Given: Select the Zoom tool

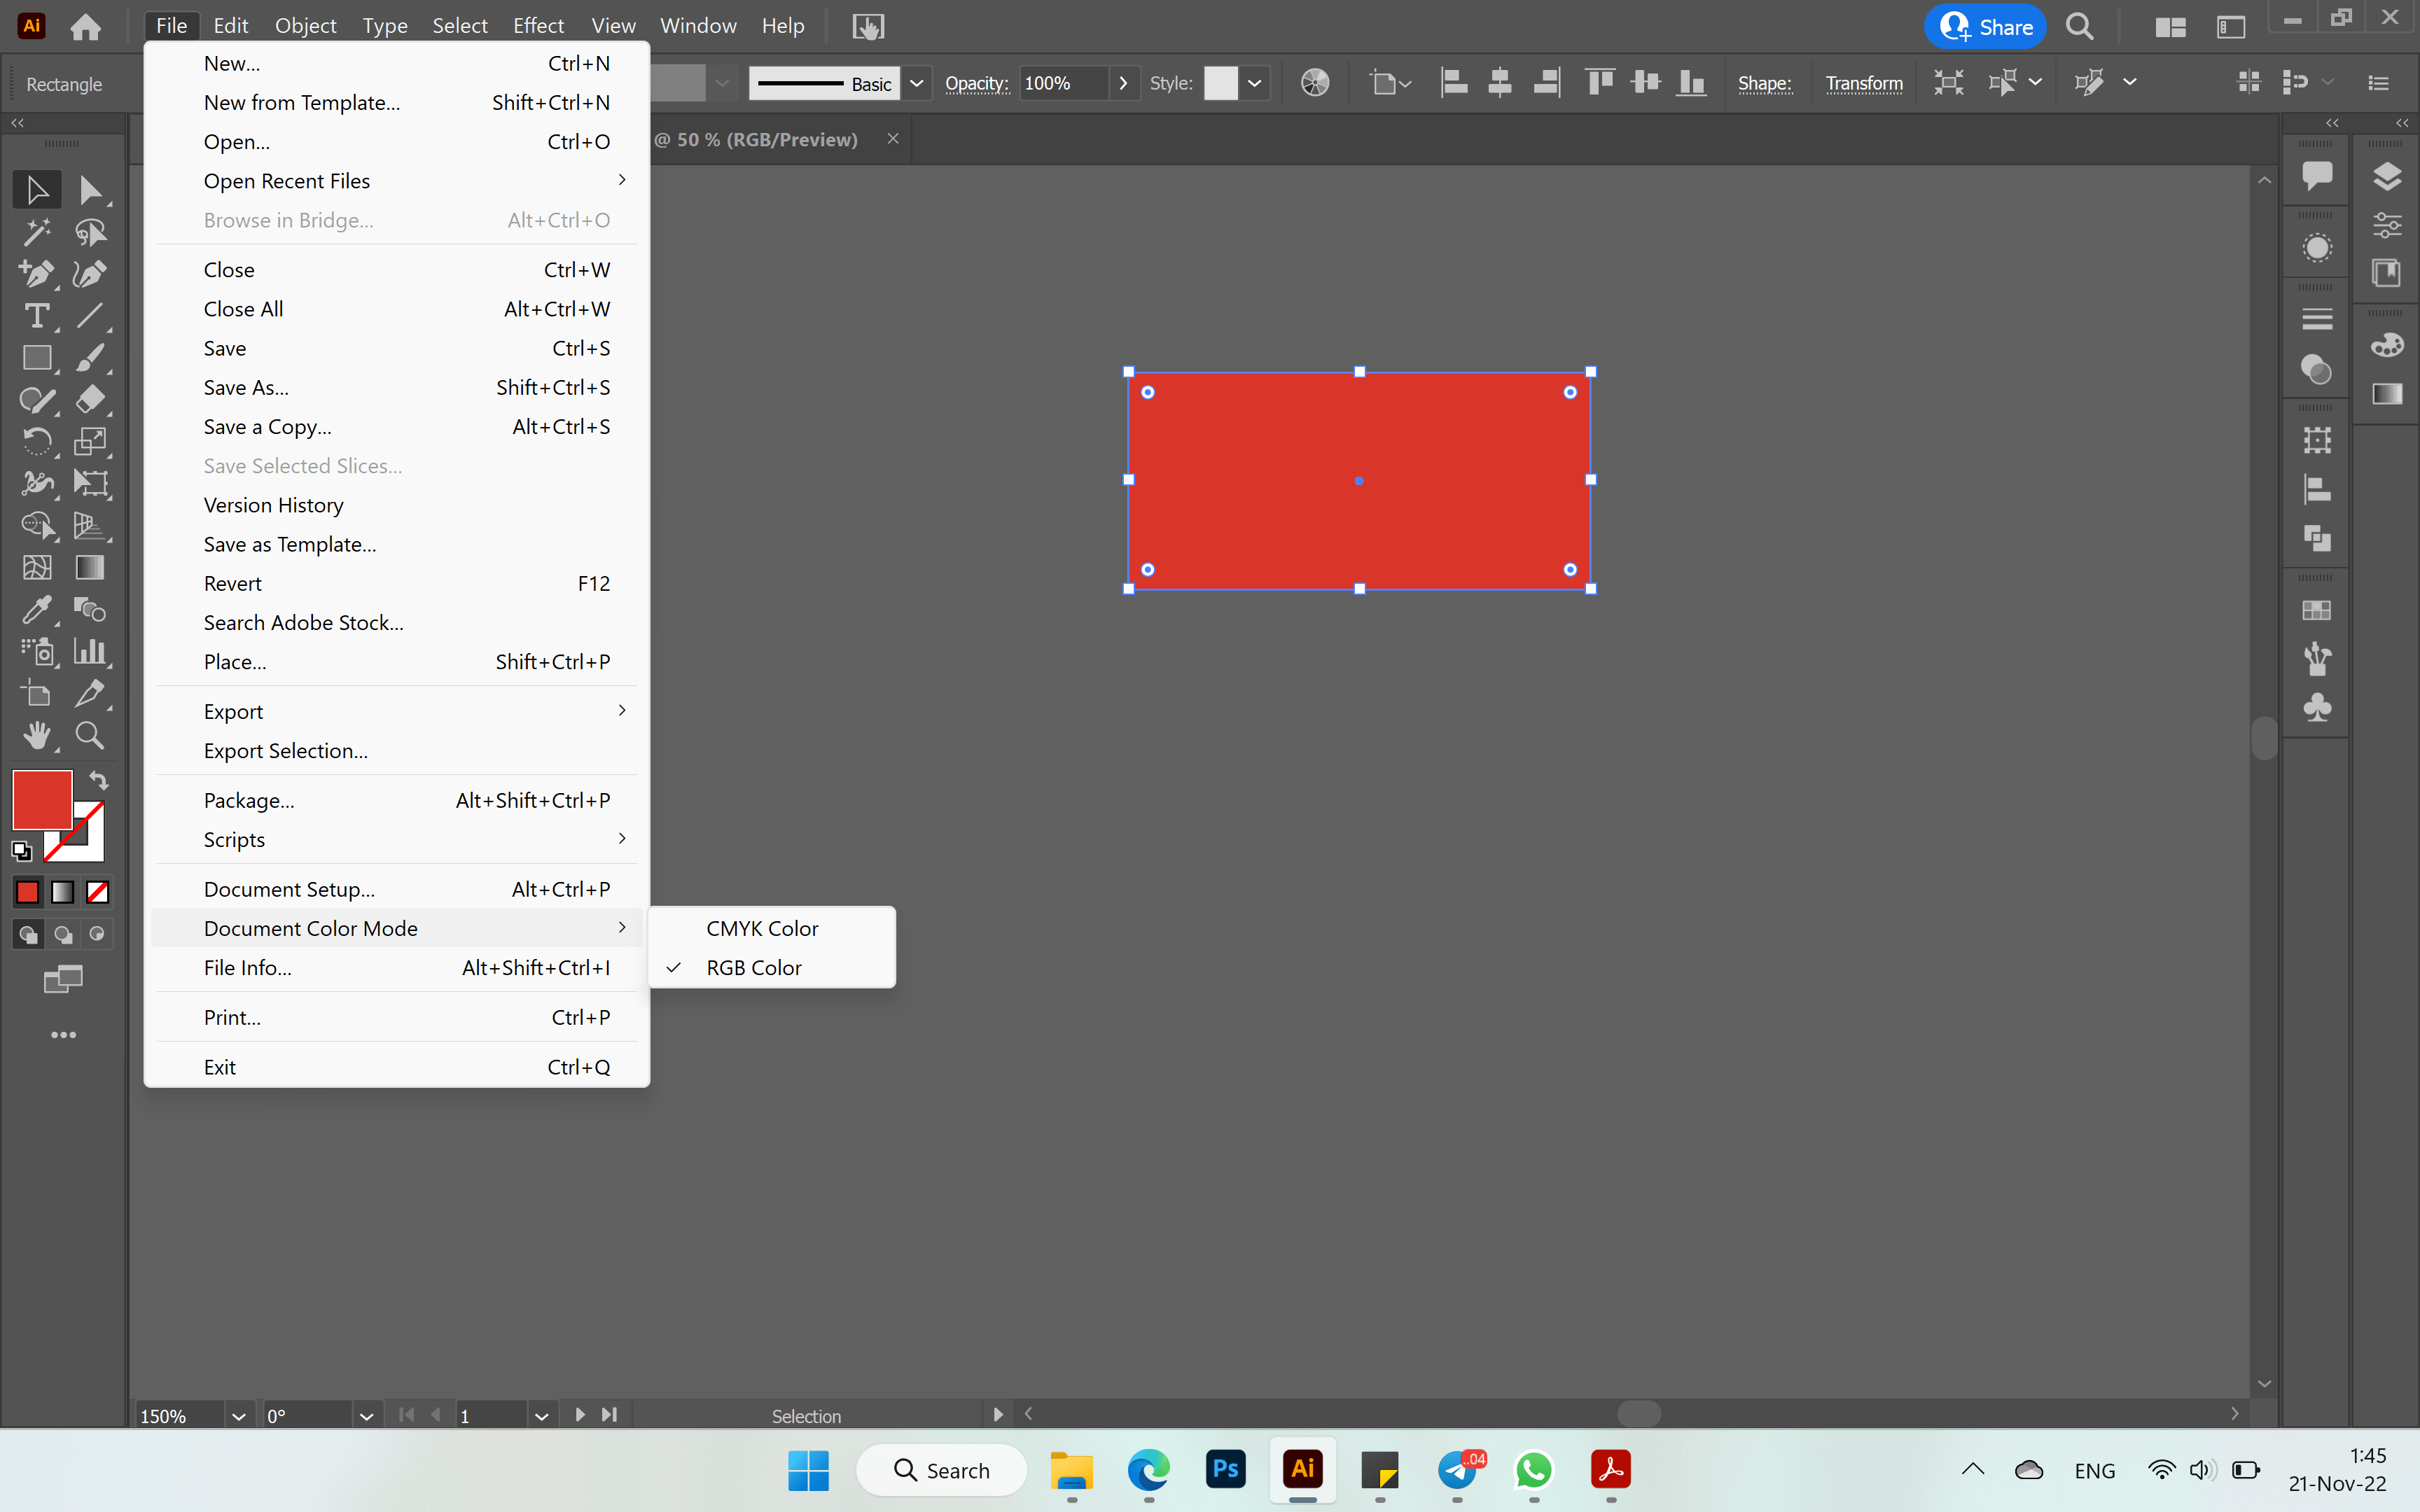Looking at the screenshot, I should [x=89, y=736].
